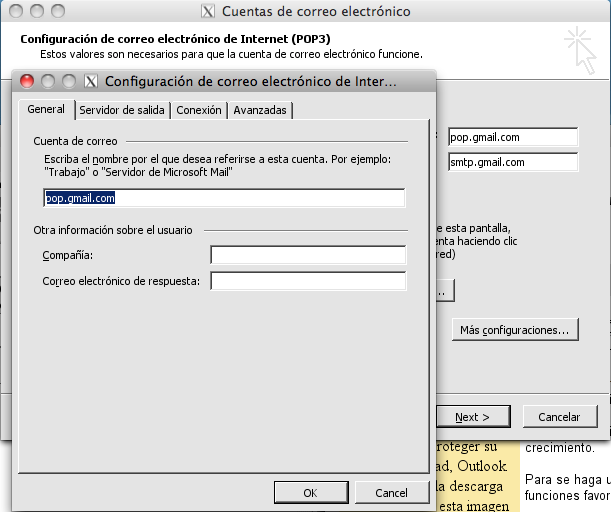Open the Conexión tab
Screen dimensions: 611x512
[x=198, y=111]
